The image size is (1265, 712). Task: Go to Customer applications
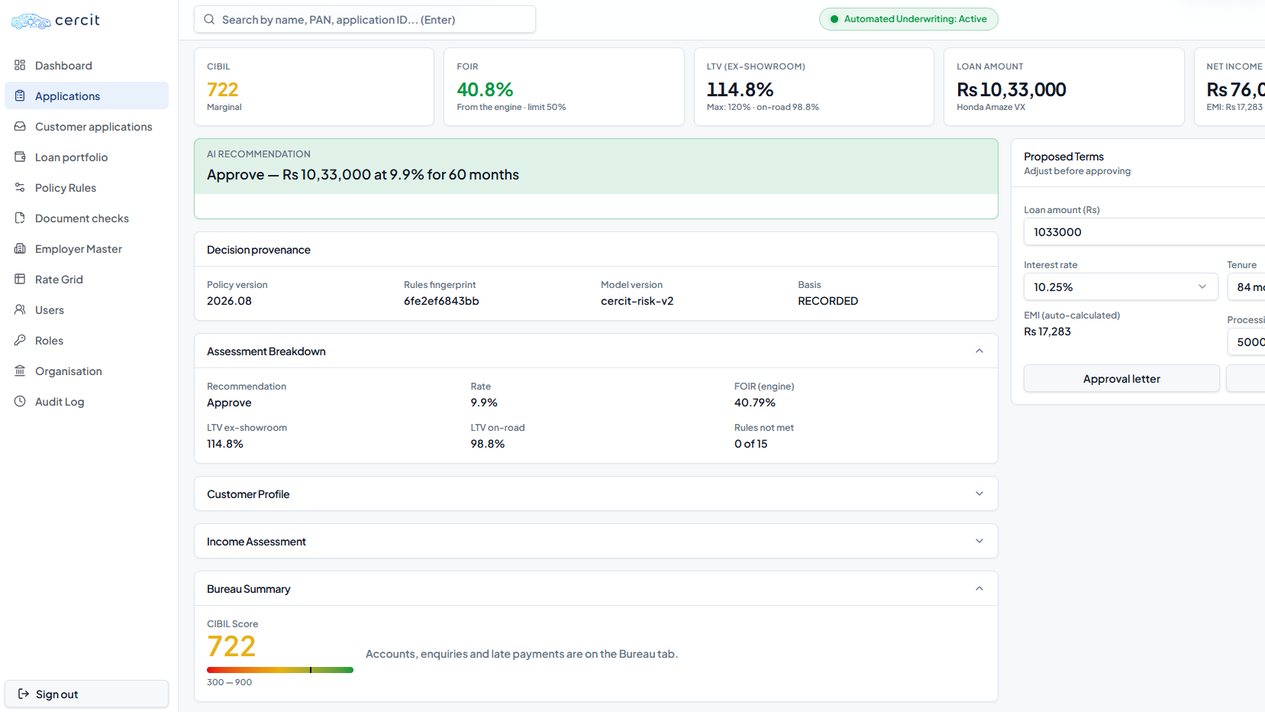86,127
